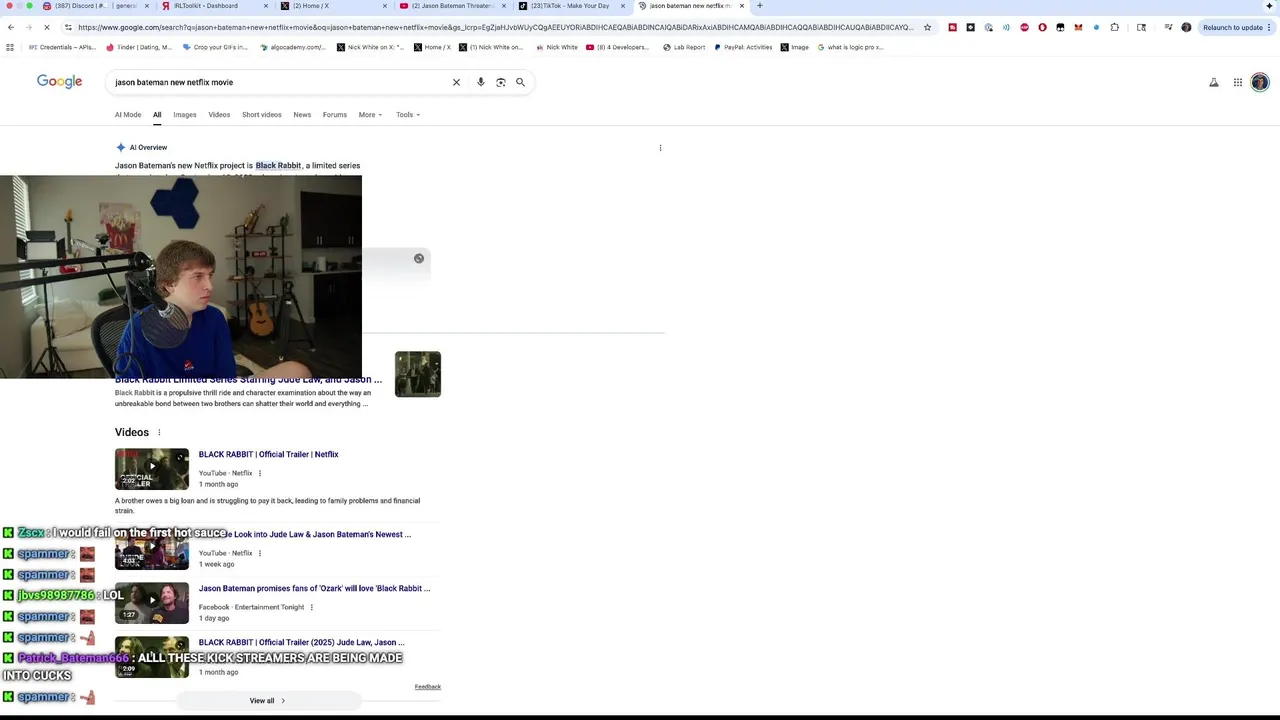Open the Lab Report bookmark

point(684,47)
